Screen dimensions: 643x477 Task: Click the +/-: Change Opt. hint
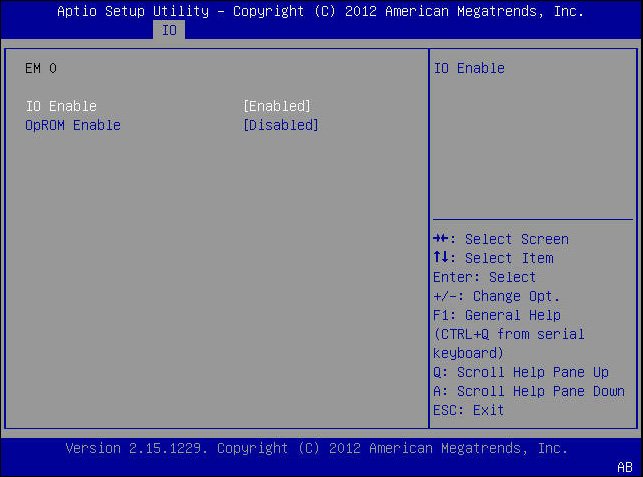point(496,296)
